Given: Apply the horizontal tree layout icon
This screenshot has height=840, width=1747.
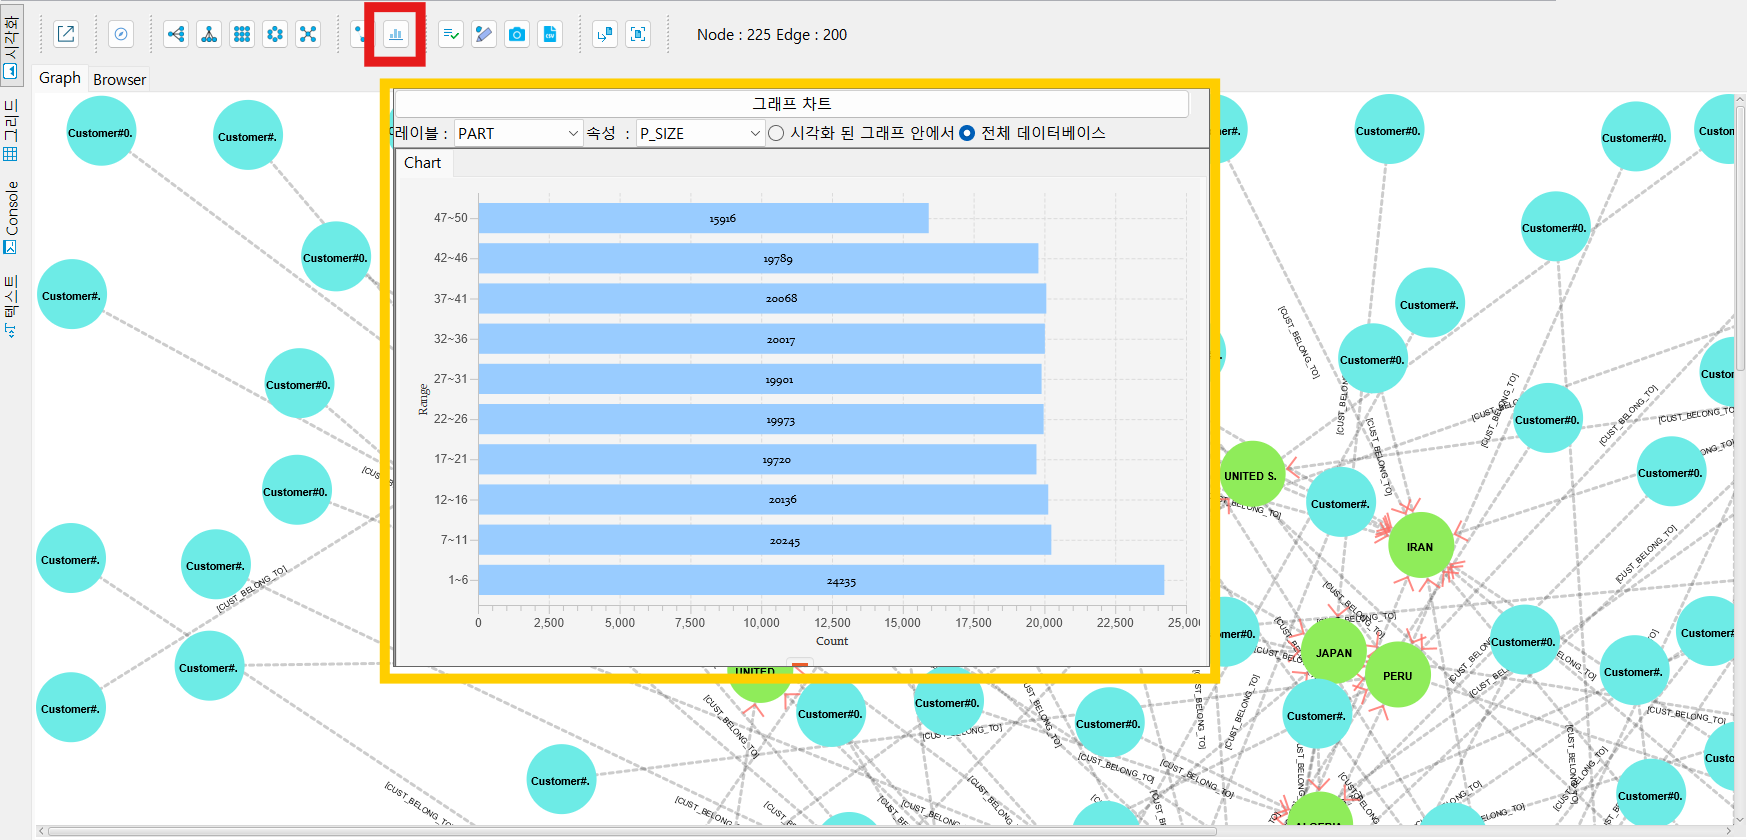Looking at the screenshot, I should click(176, 34).
